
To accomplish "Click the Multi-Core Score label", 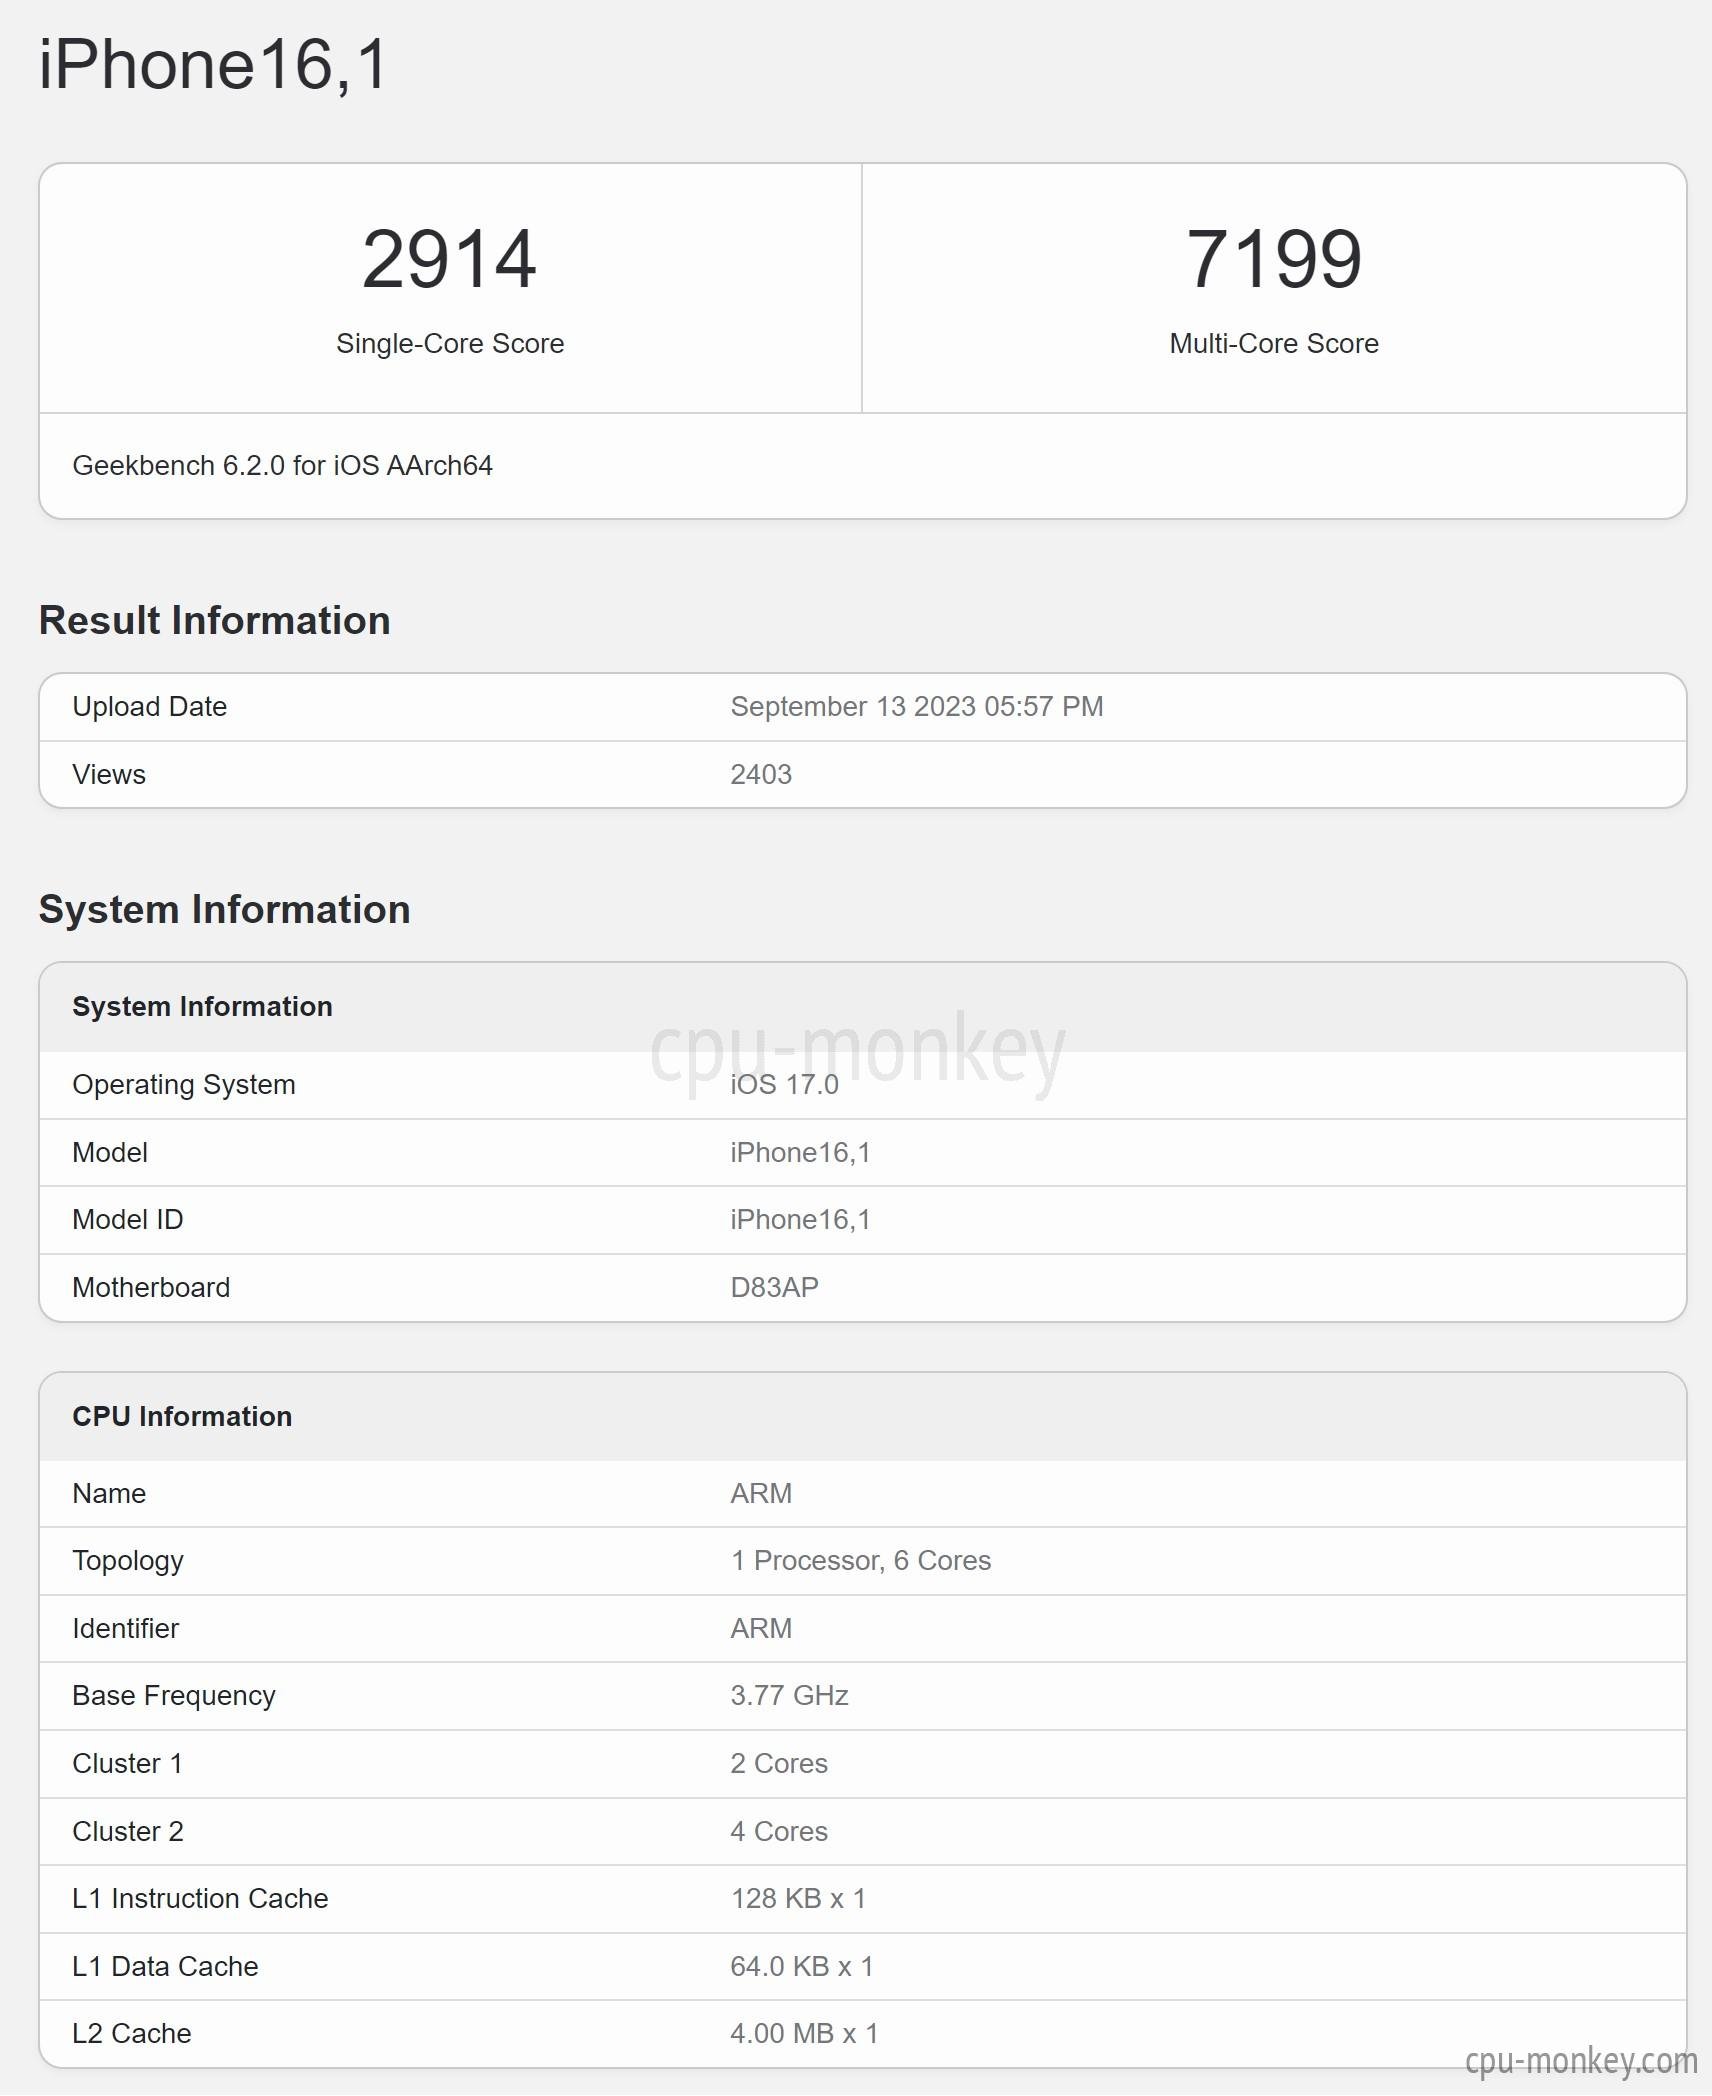I will point(1274,343).
